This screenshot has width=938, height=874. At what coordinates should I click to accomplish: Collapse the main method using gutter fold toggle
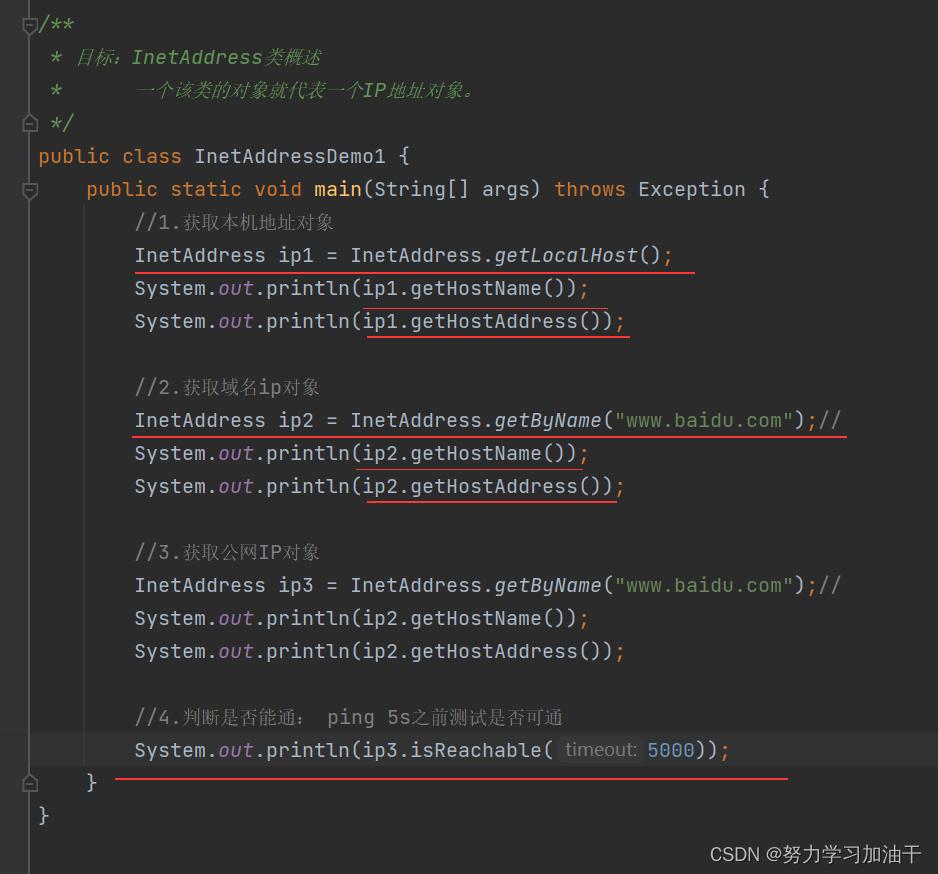[30, 189]
